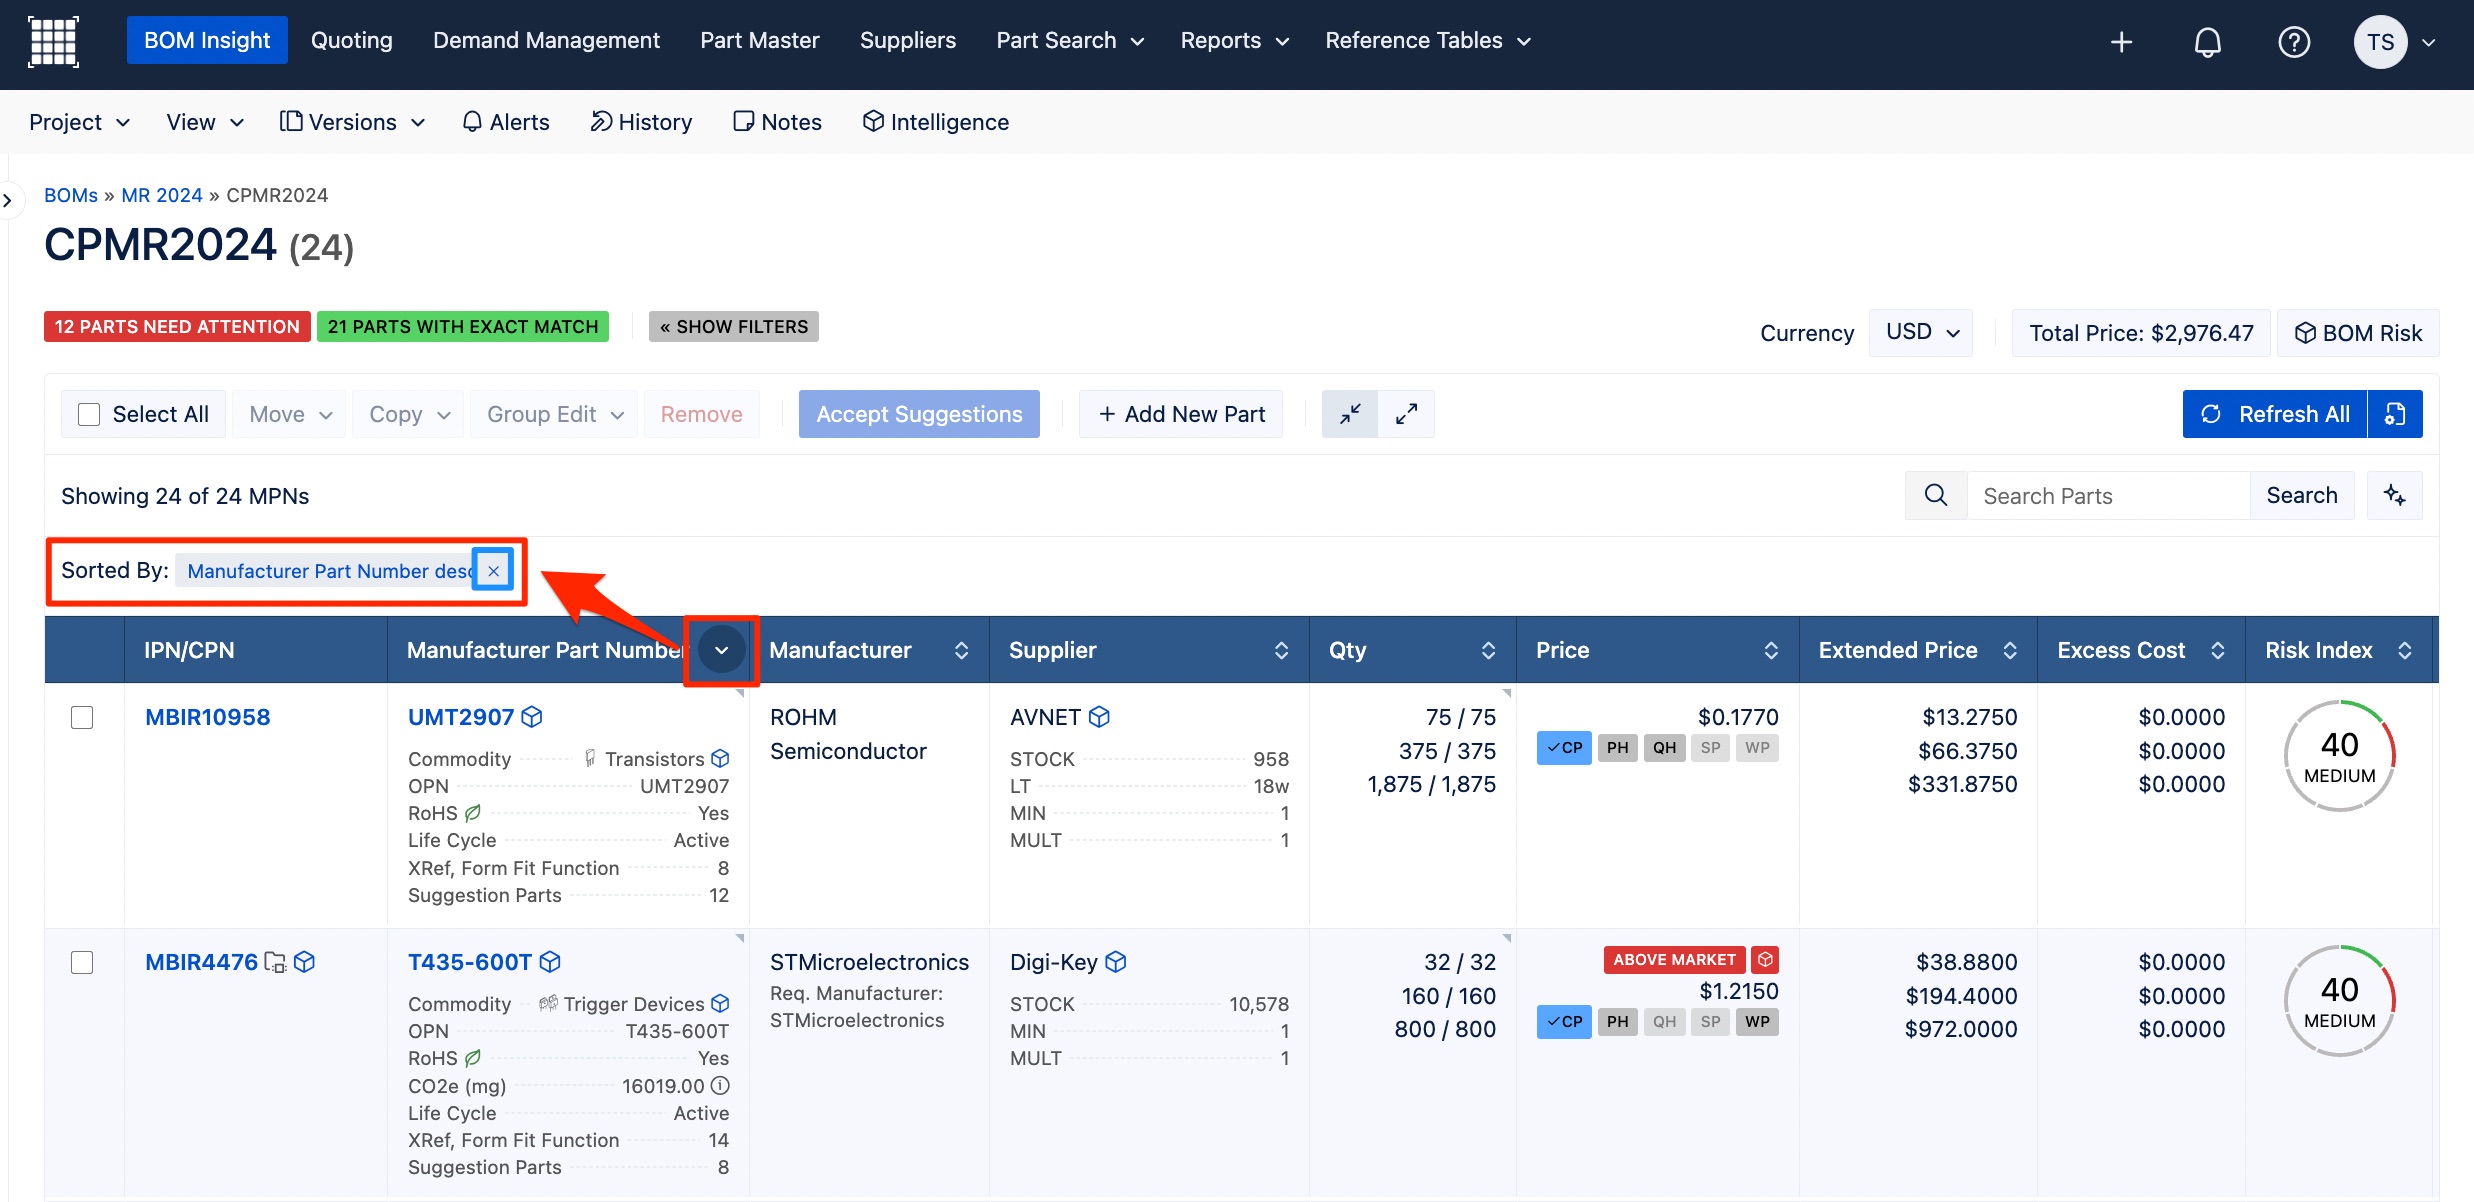
Task: Click the CO2e info icon
Action: click(x=720, y=1086)
